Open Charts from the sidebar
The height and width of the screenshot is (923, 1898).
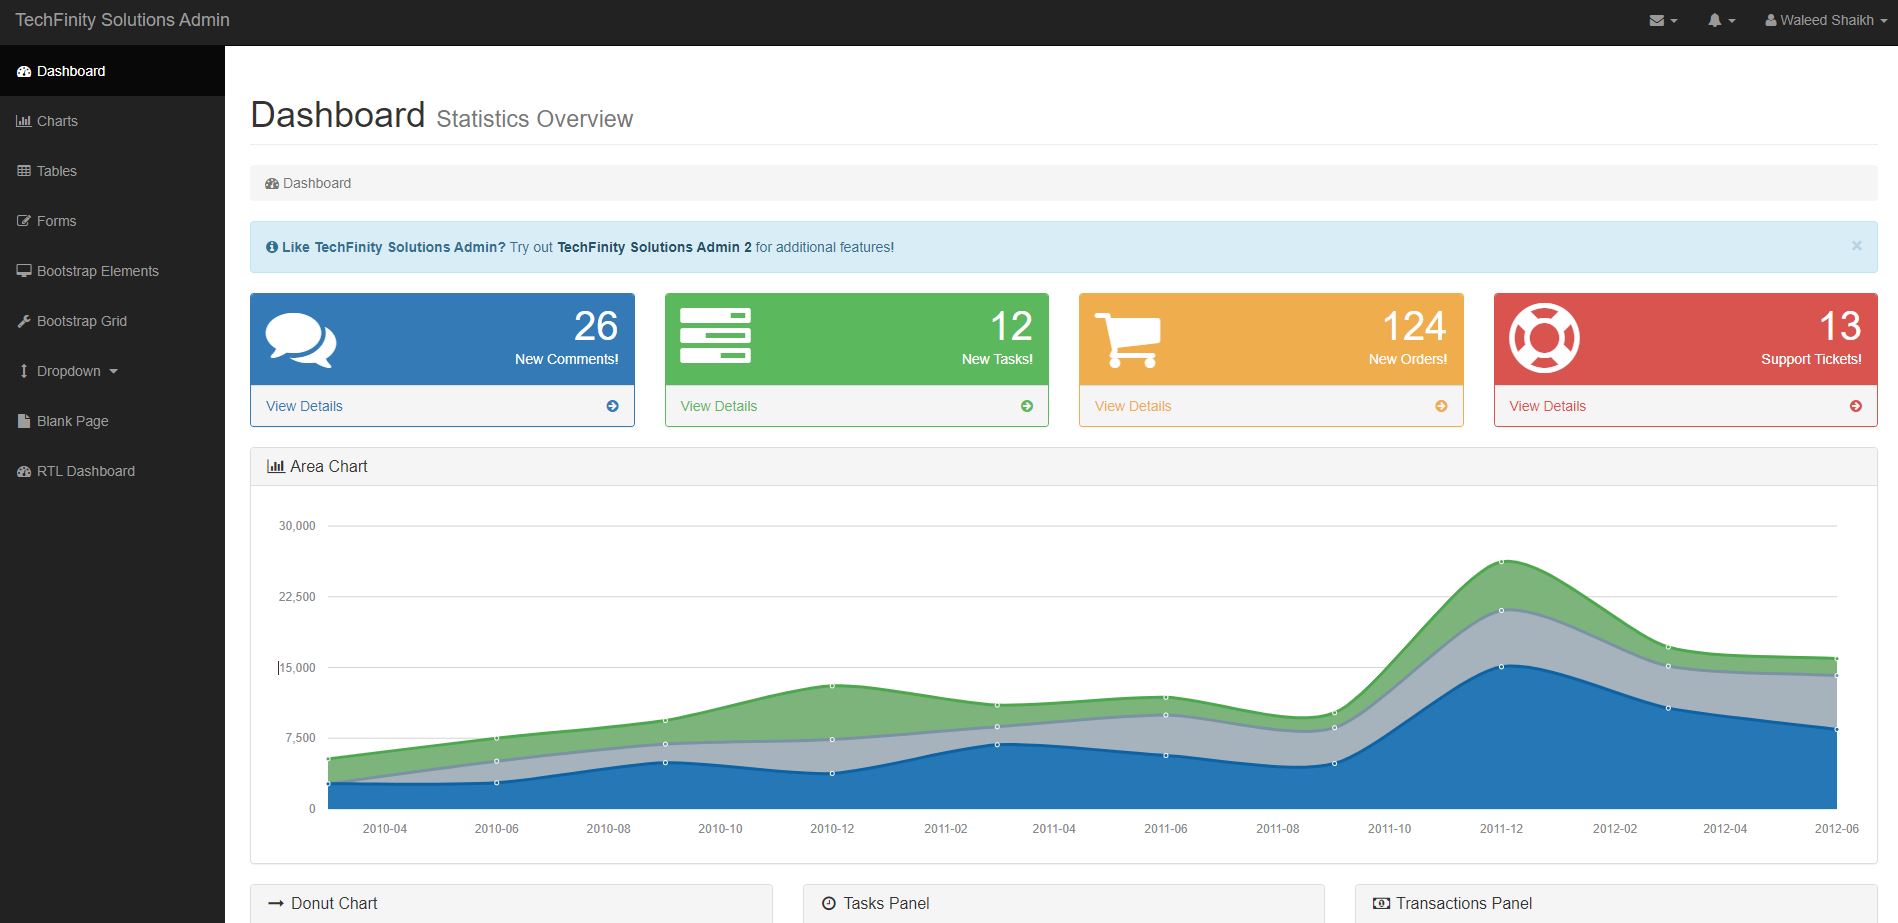pos(57,121)
